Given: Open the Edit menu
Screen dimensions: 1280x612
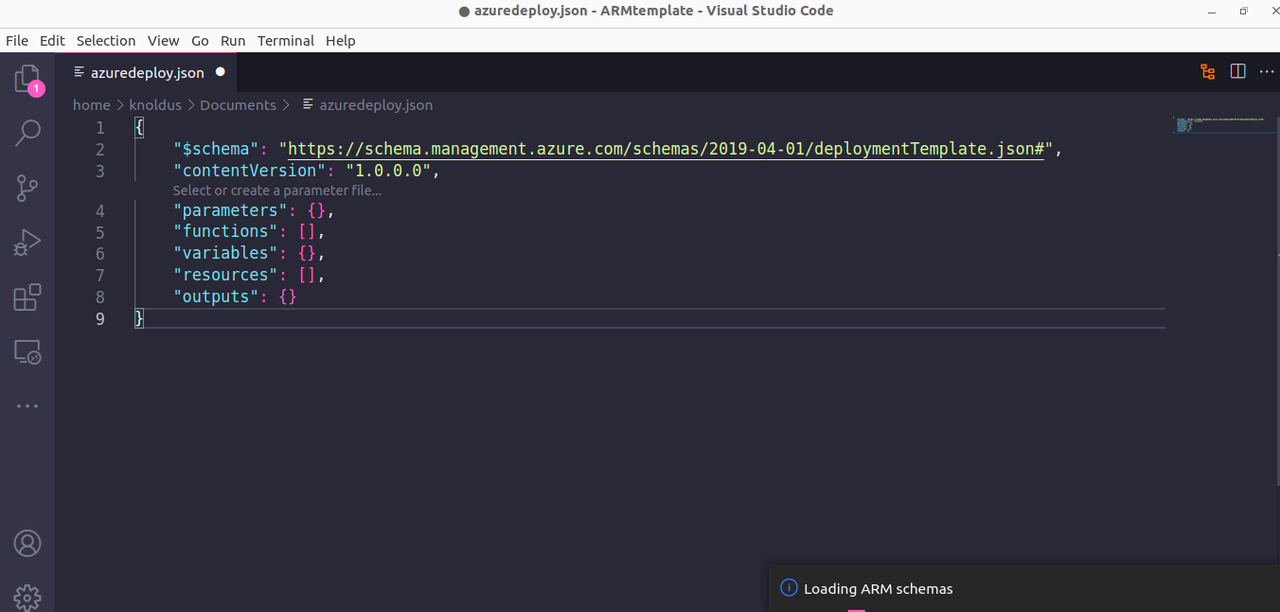Looking at the screenshot, I should 52,41.
